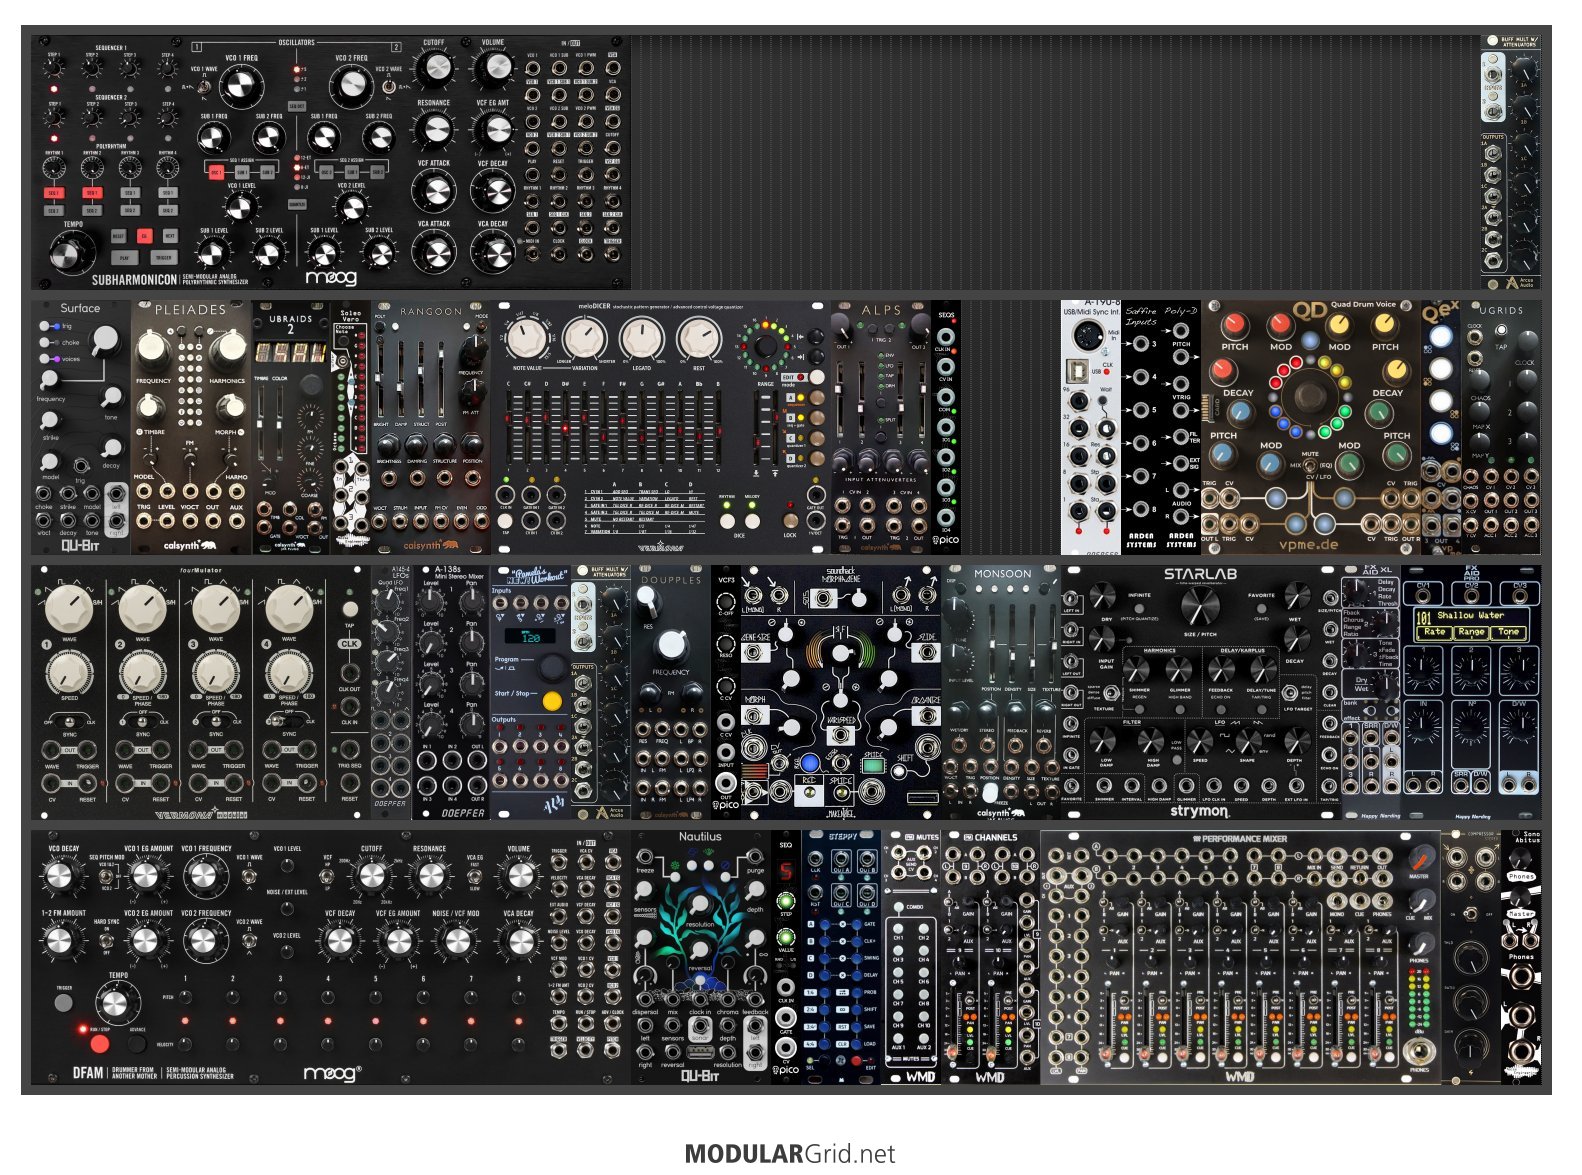The image size is (1582, 1175).
Task: Click the "MODULARGrid.net" text
Action: [790, 1154]
